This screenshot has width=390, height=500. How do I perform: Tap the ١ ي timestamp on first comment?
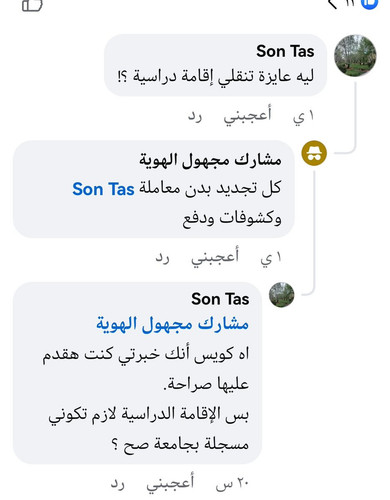click(303, 116)
